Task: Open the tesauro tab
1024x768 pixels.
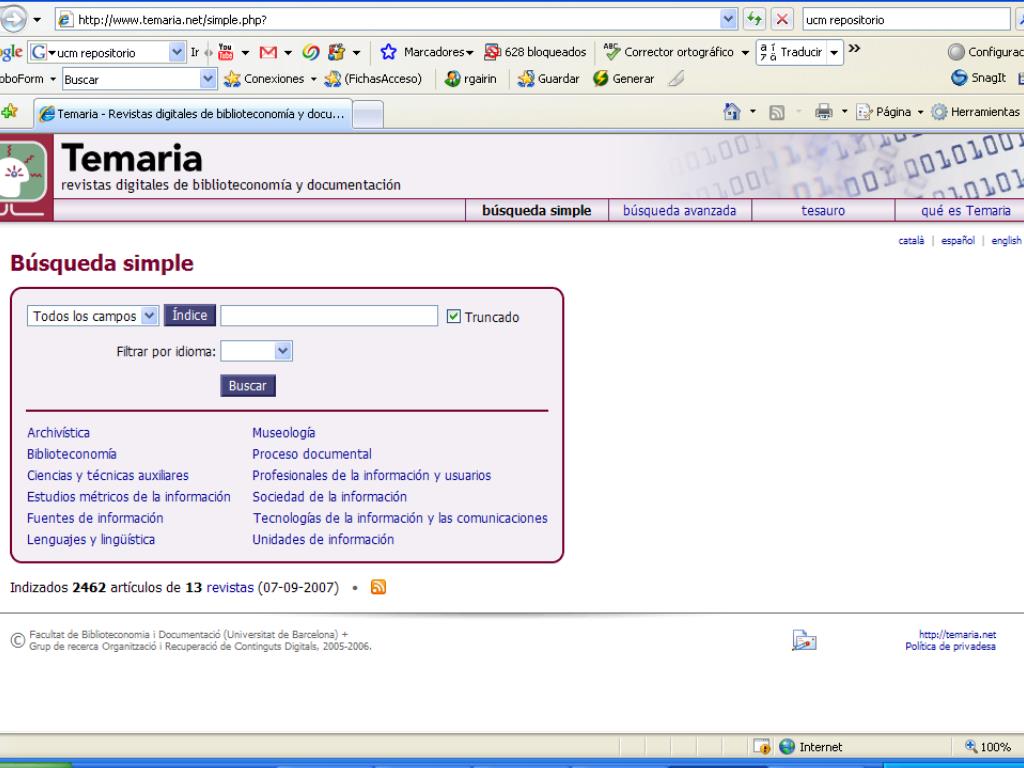Action: [x=823, y=210]
